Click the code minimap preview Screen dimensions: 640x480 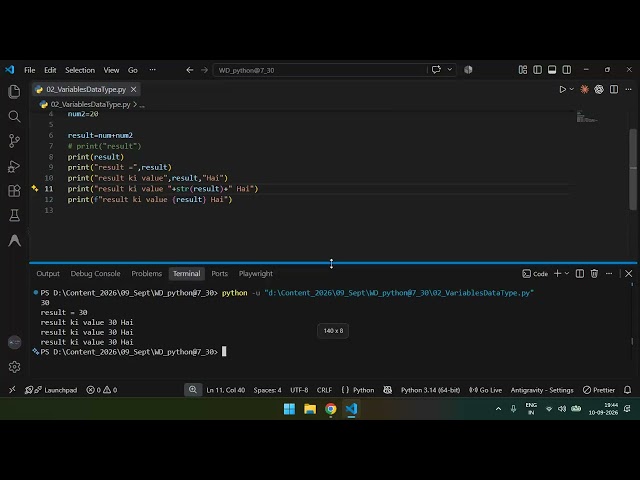pos(587,117)
